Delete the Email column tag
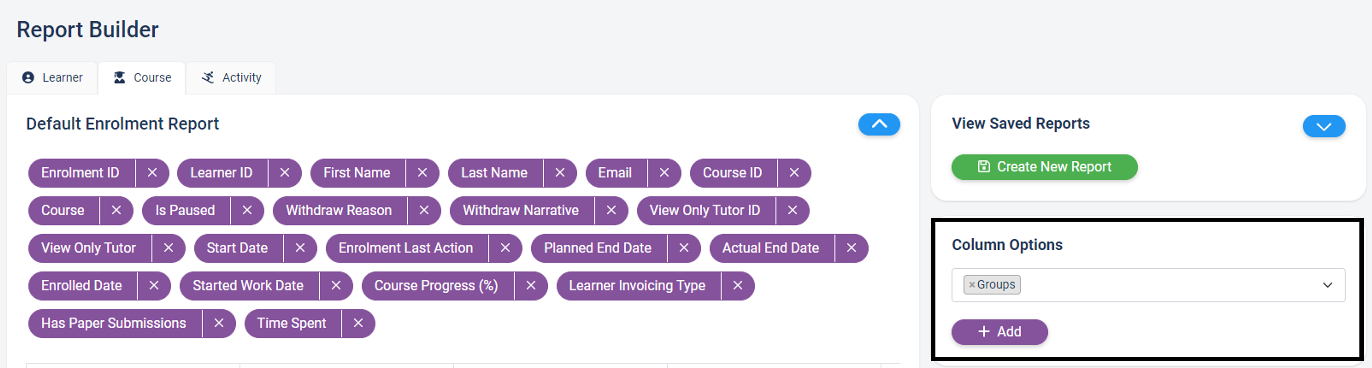The image size is (1372, 368). click(x=664, y=173)
